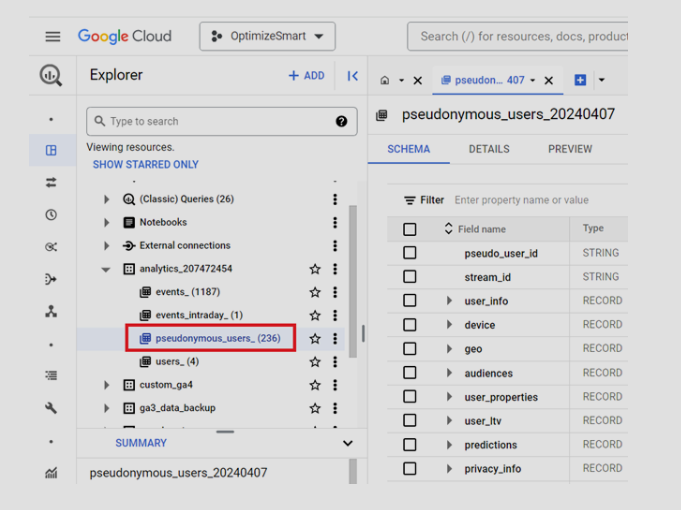Click the Google Cloud logo
This screenshot has height=510, width=681.
pos(125,36)
